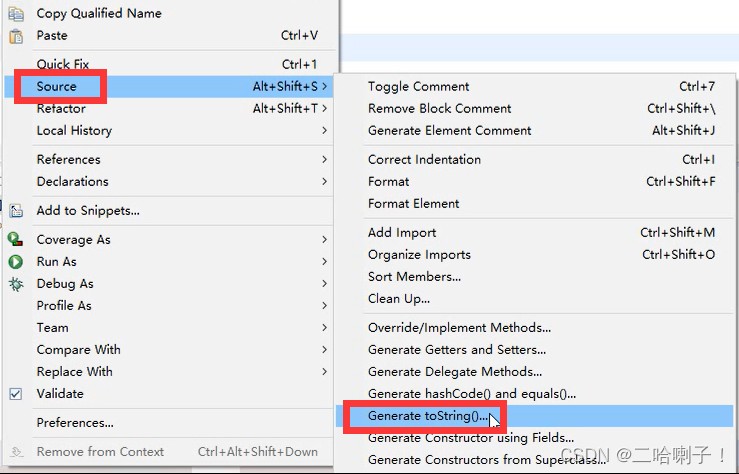Image resolution: width=739 pixels, height=474 pixels.
Task: Open the Source submenu
Action: tap(57, 87)
